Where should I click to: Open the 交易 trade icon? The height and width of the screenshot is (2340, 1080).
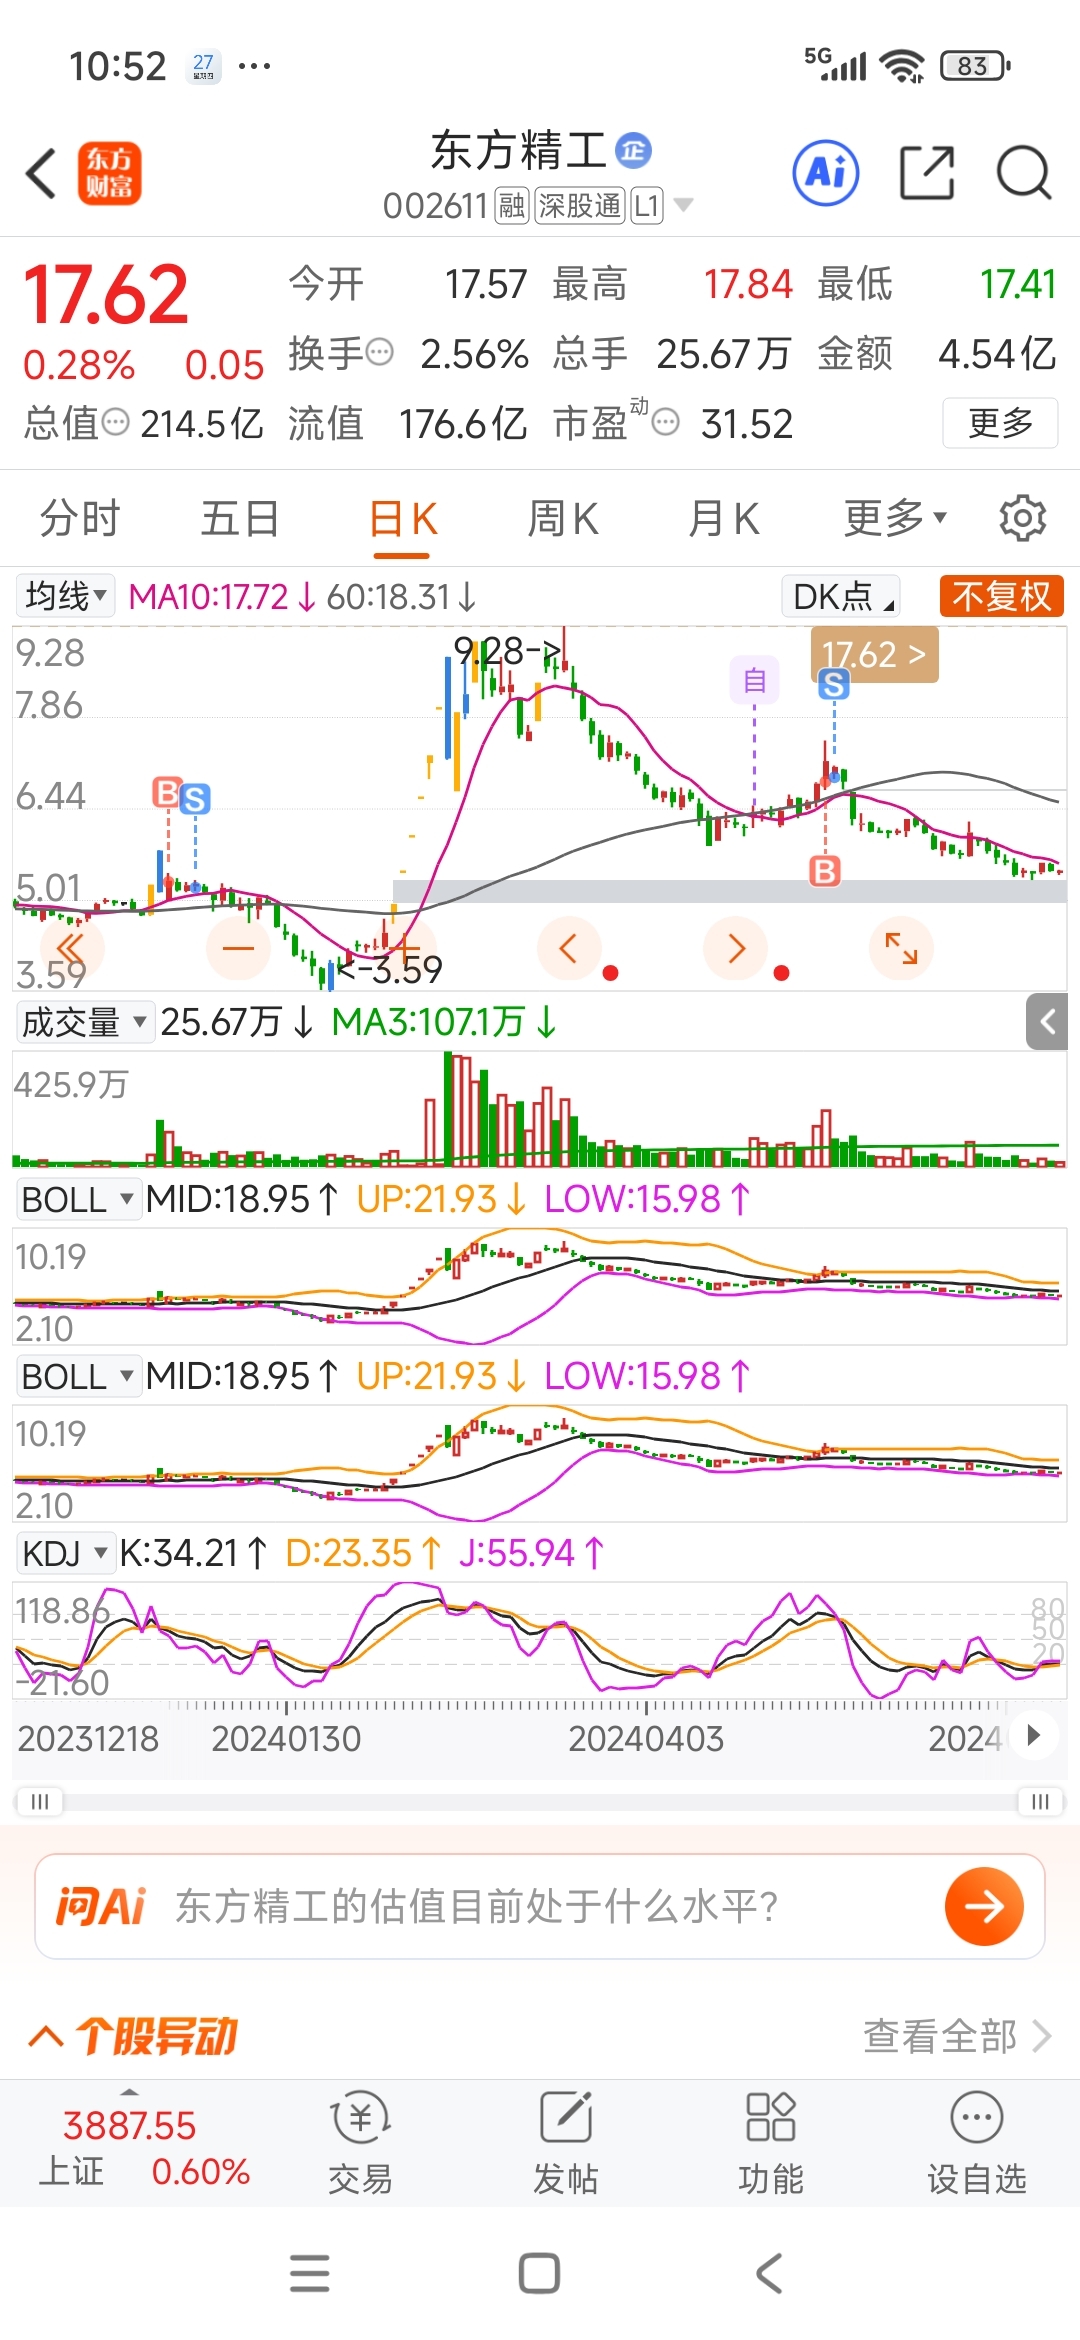click(360, 2143)
